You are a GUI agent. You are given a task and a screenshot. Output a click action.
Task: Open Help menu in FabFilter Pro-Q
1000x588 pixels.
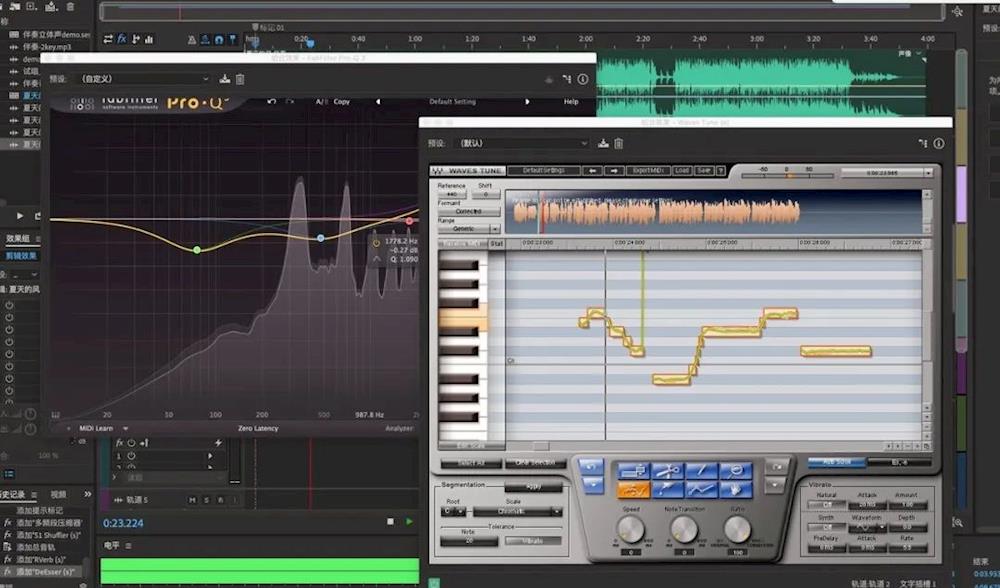[571, 101]
